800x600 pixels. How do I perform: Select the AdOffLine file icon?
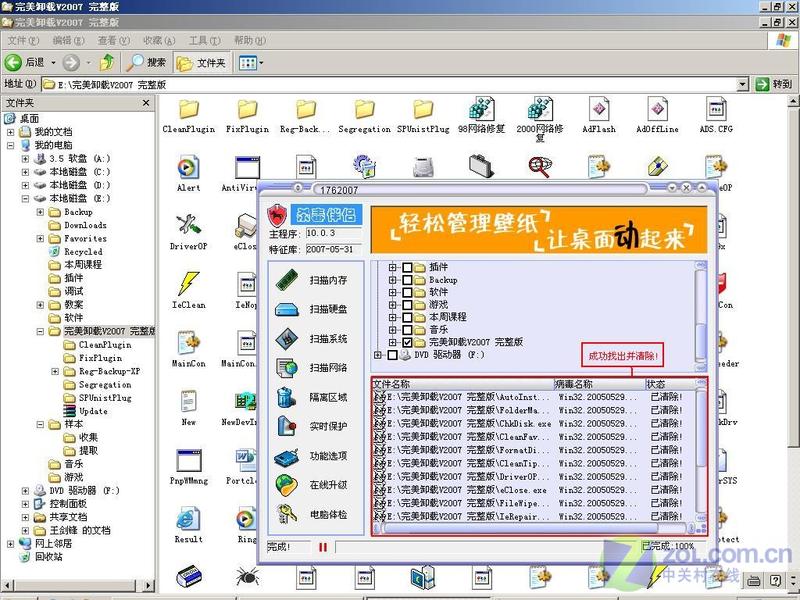pos(658,109)
